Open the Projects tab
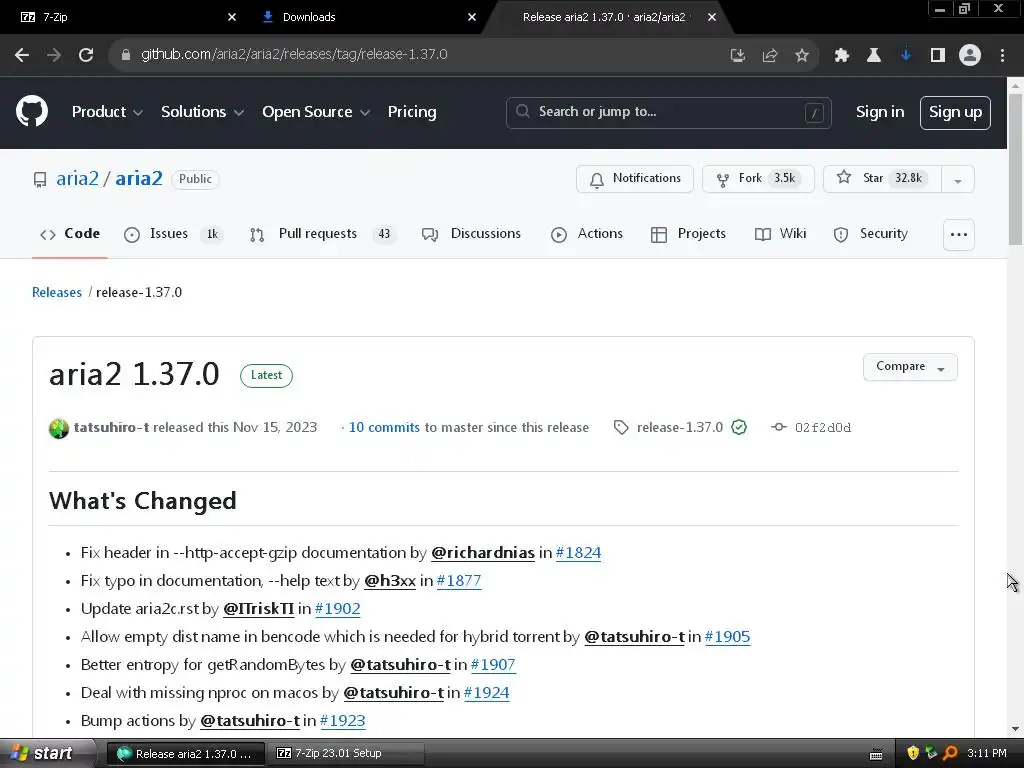This screenshot has height=768, width=1024. pyautogui.click(x=688, y=234)
